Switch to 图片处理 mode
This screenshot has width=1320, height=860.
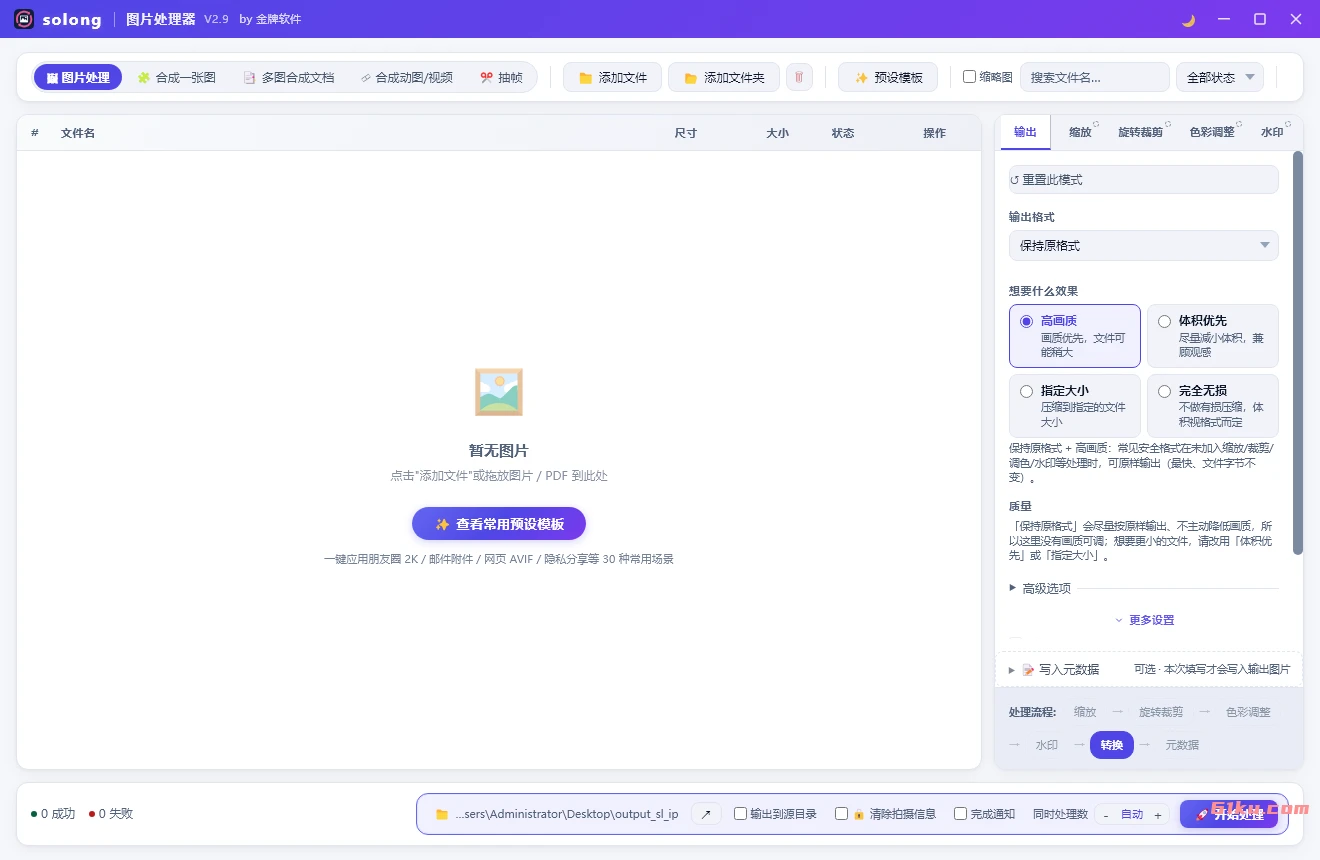pyautogui.click(x=78, y=77)
